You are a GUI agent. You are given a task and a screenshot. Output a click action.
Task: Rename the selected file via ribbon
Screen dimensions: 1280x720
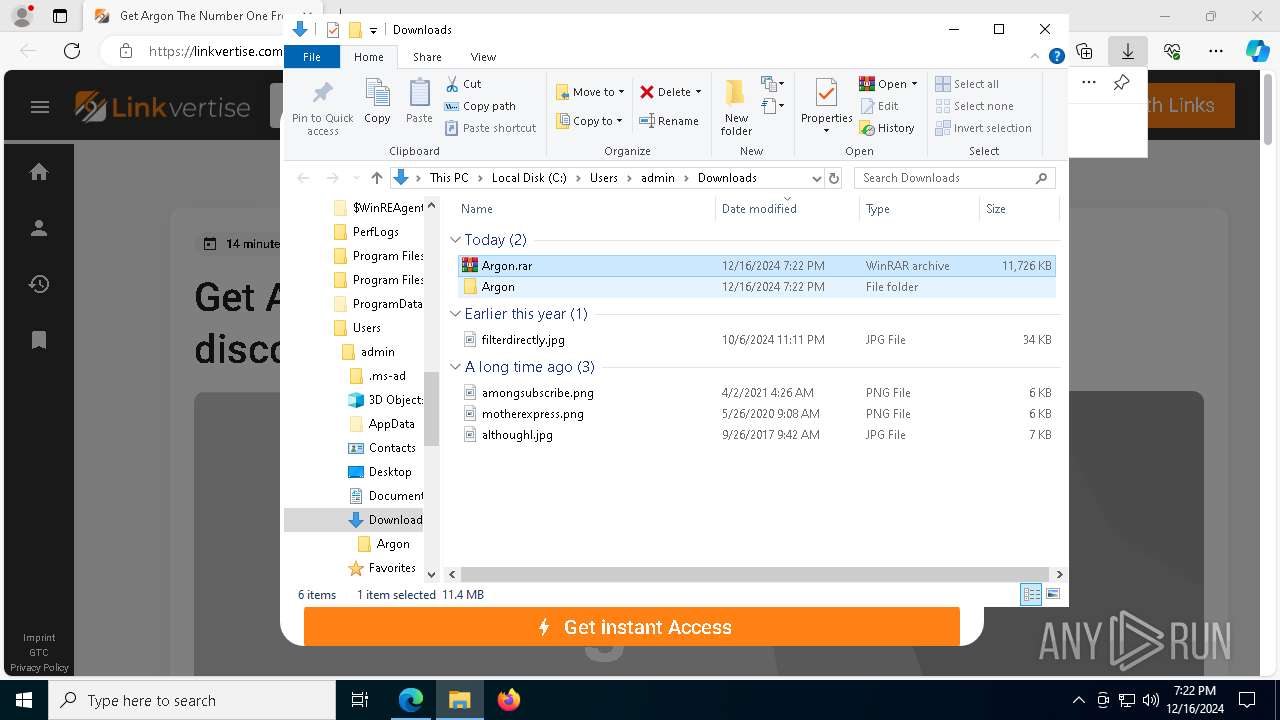pyautogui.click(x=669, y=121)
